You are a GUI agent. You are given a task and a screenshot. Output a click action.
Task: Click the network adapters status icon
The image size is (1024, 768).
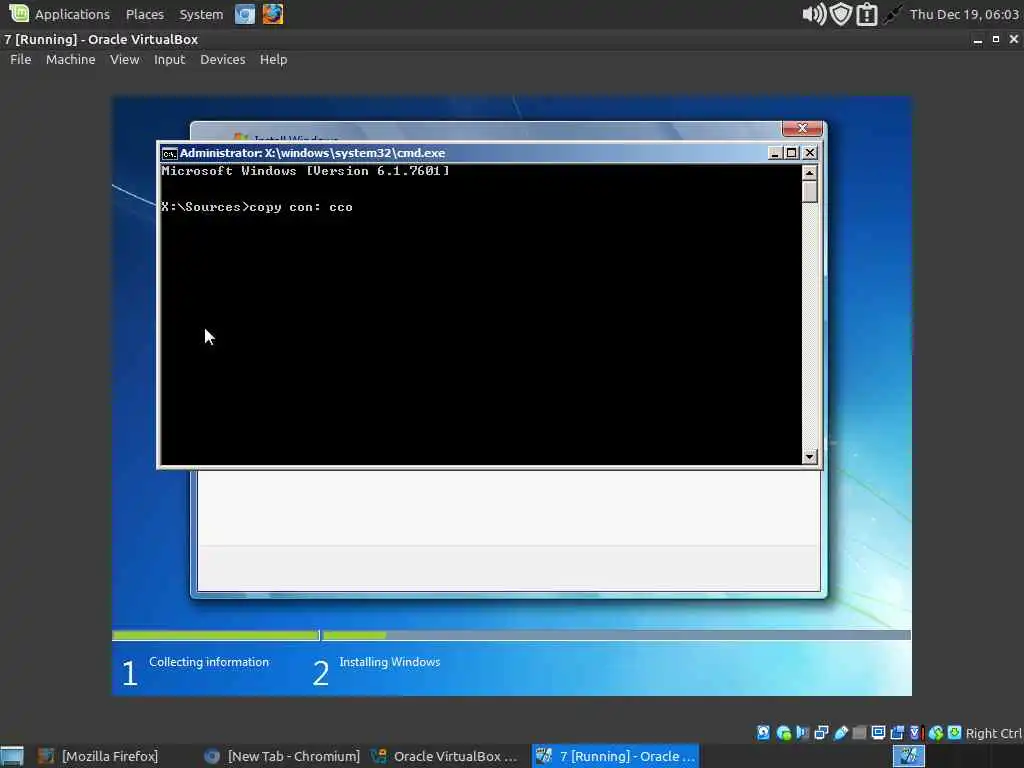[x=822, y=733]
